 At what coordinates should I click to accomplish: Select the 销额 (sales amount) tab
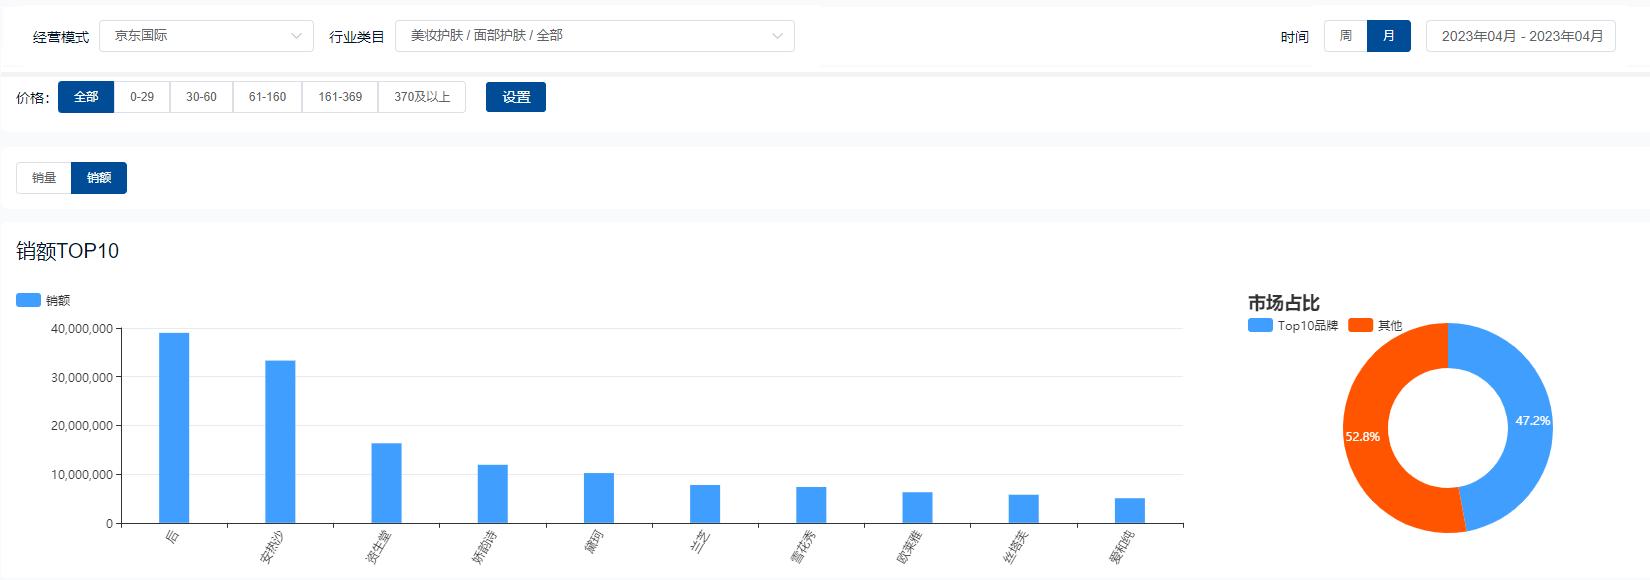pyautogui.click(x=98, y=177)
